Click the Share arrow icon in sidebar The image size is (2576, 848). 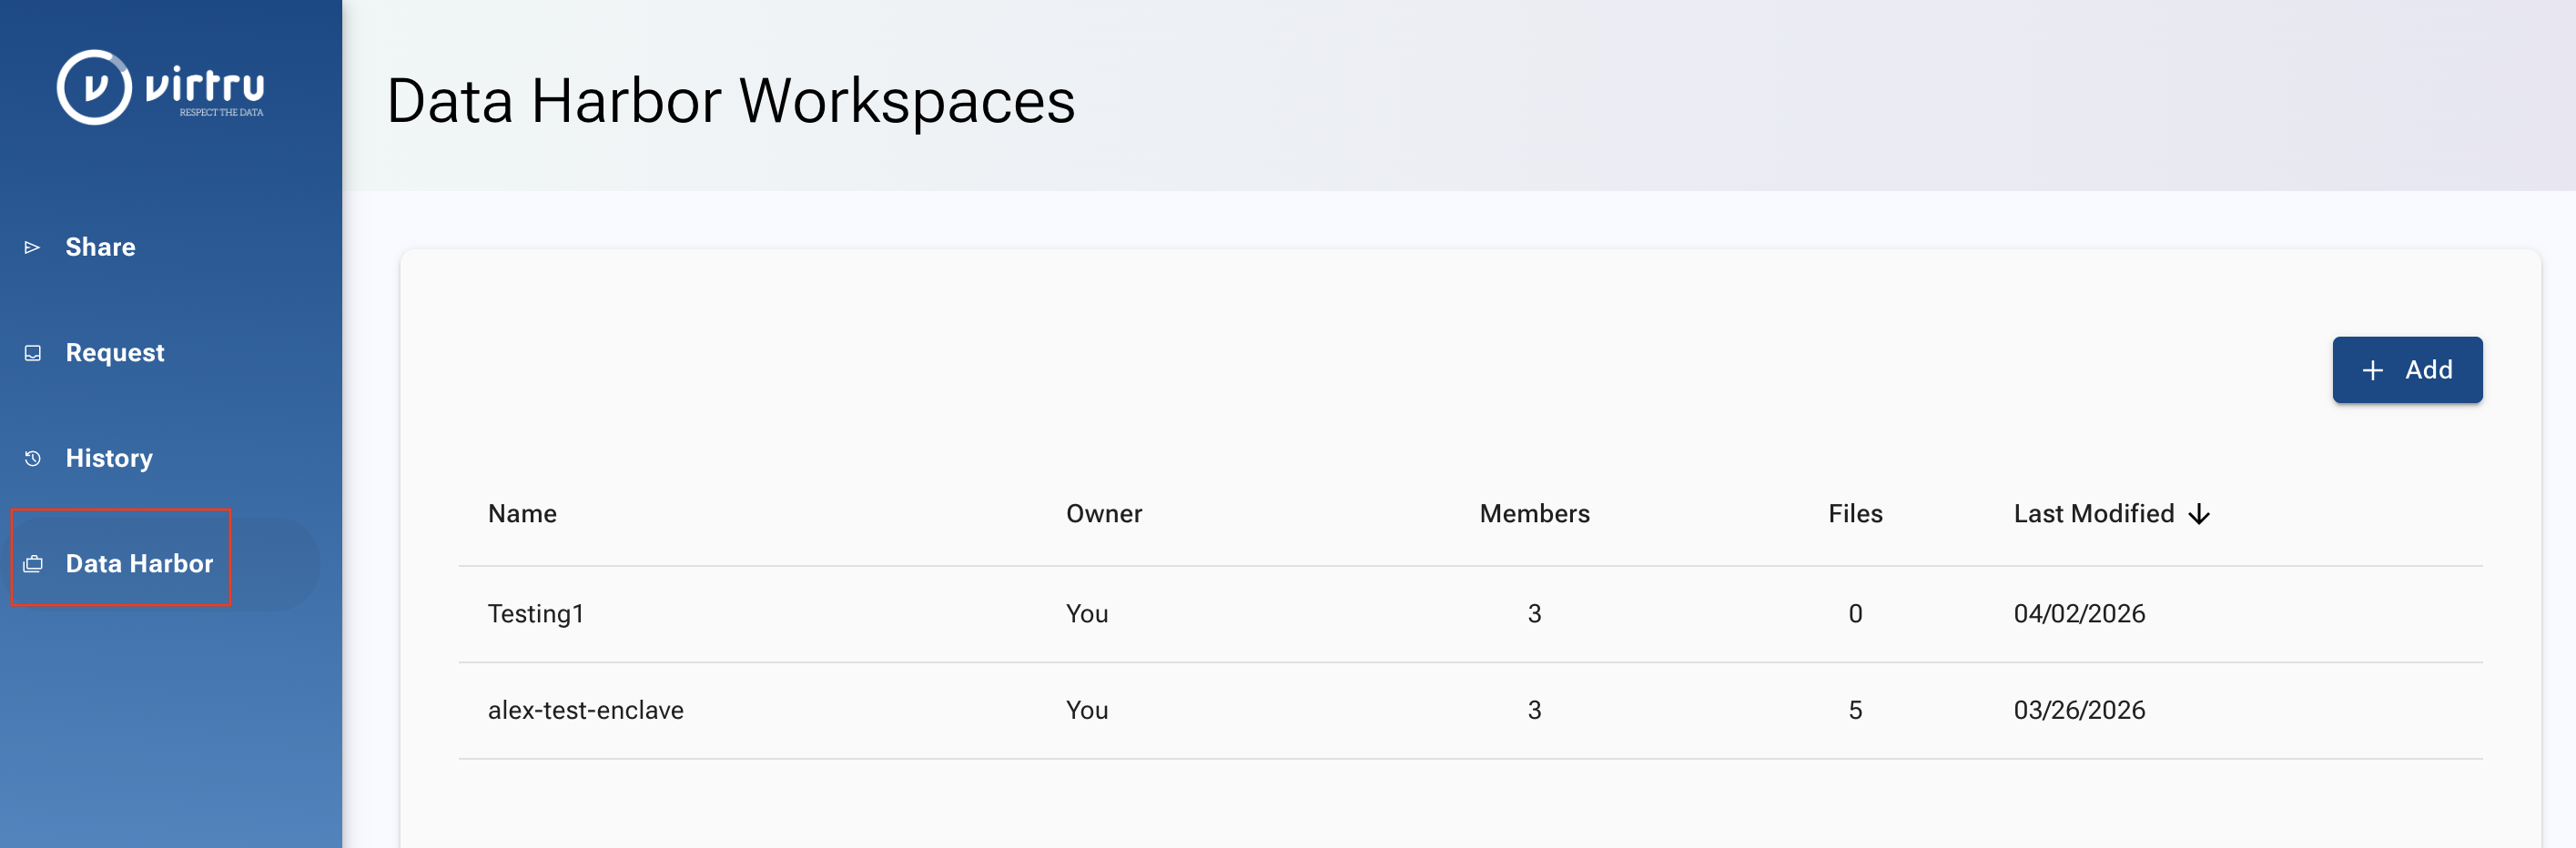coord(32,247)
